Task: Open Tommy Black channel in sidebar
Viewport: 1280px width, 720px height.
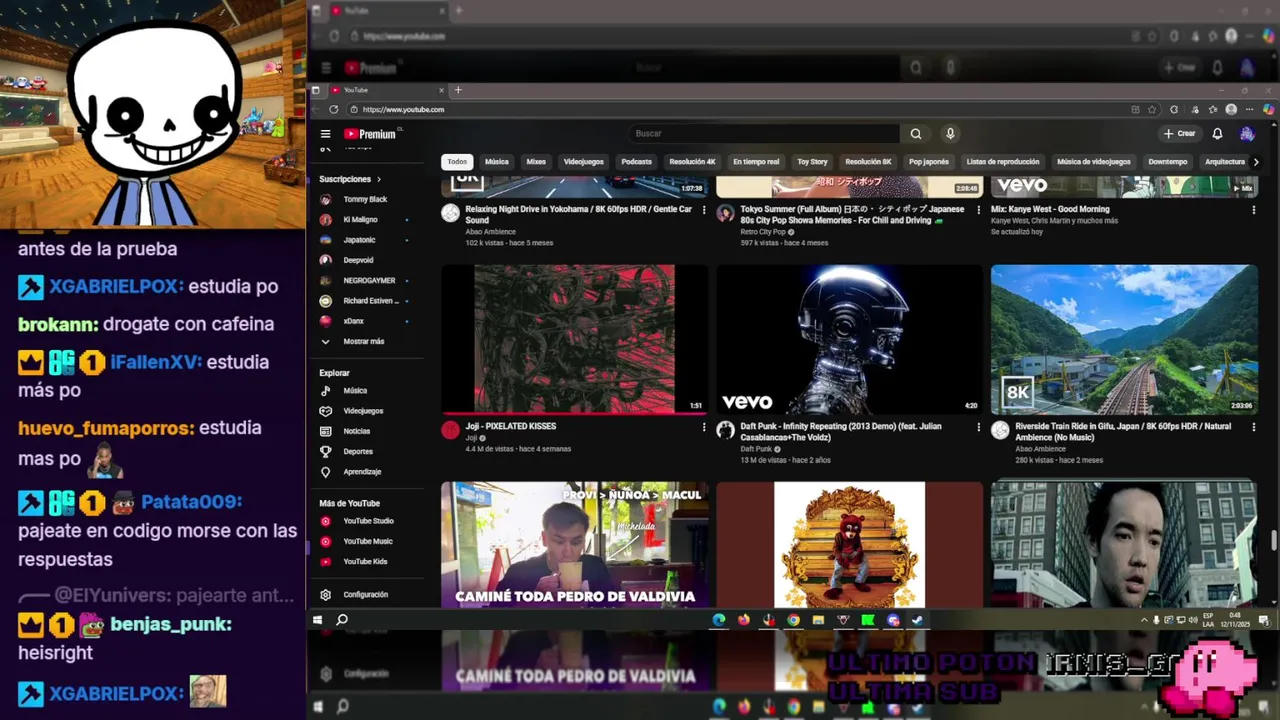Action: pos(365,199)
